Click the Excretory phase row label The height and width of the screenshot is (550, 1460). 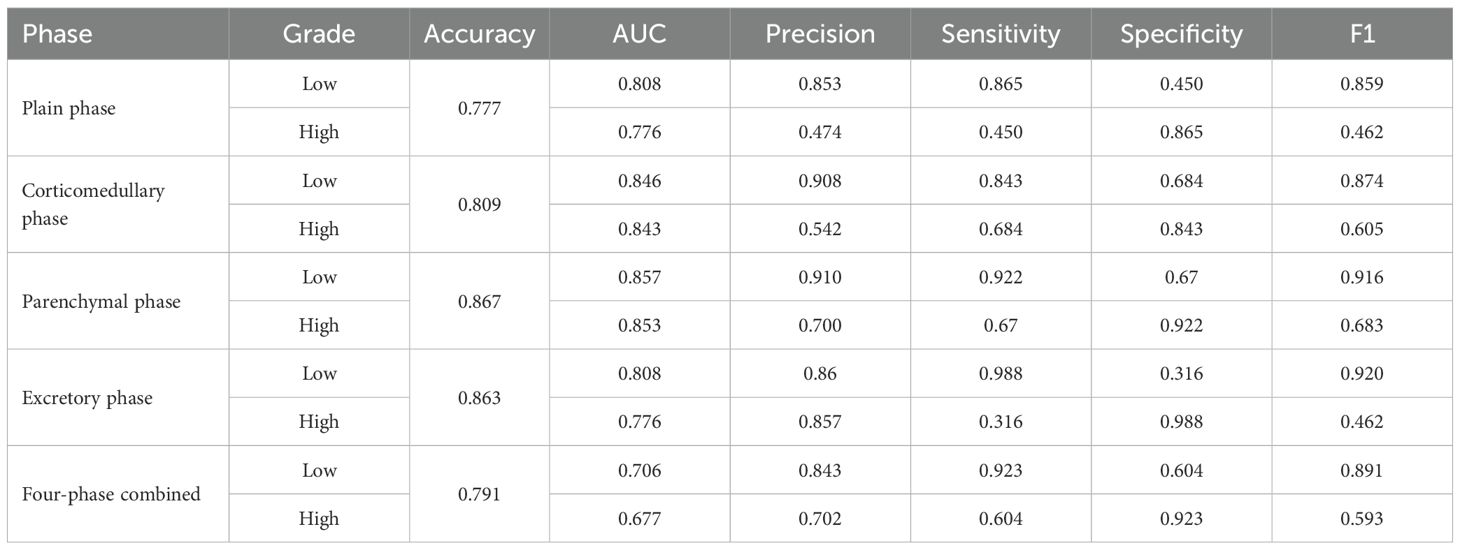click(x=87, y=398)
